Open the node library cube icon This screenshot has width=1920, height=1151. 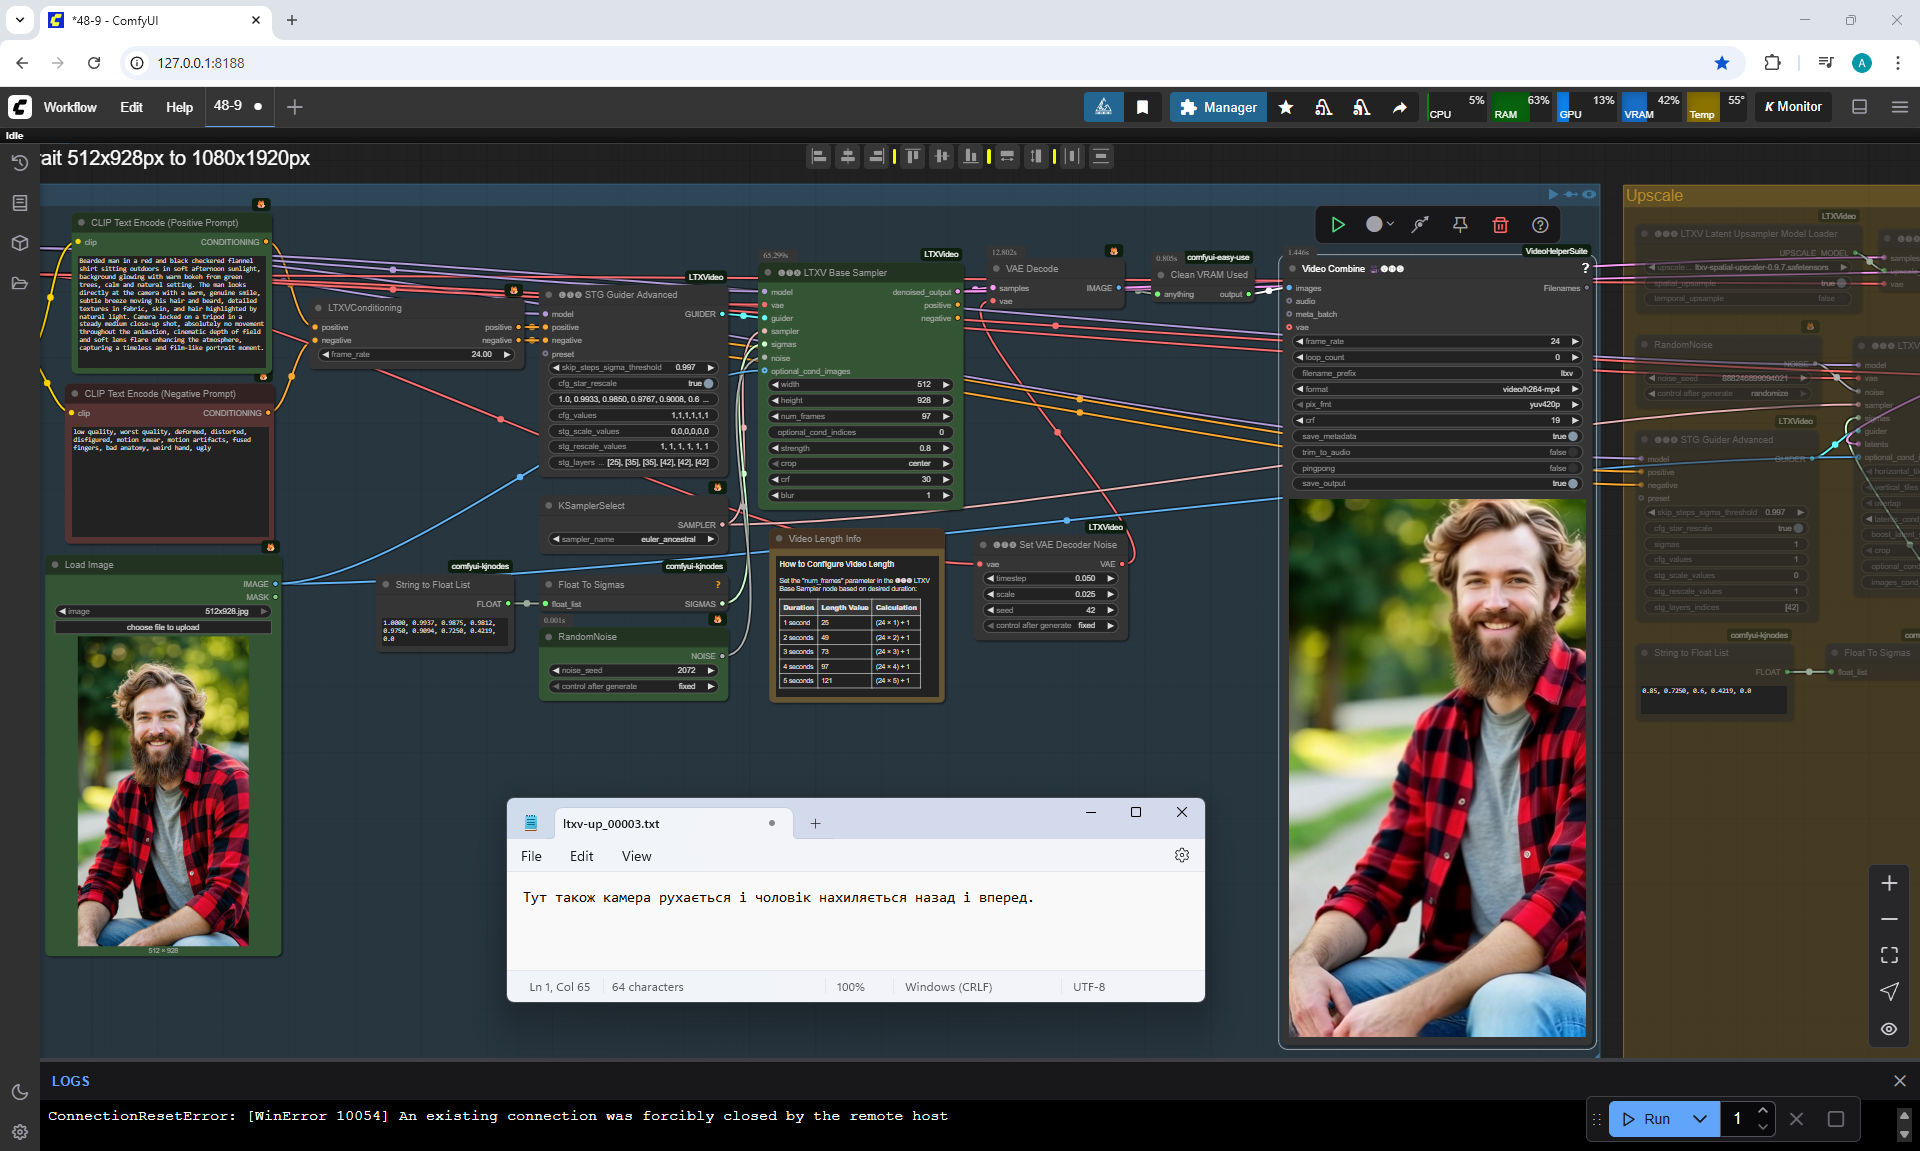19,243
